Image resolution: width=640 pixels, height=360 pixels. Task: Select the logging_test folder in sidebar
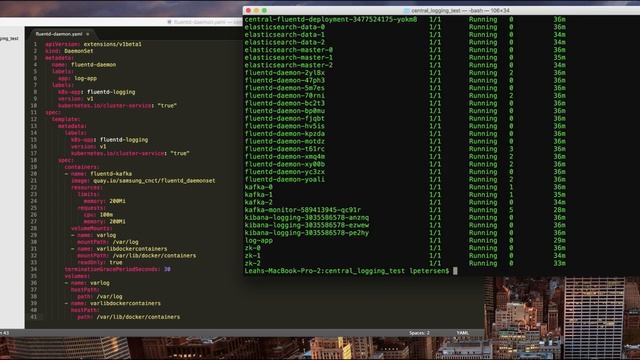9,39
